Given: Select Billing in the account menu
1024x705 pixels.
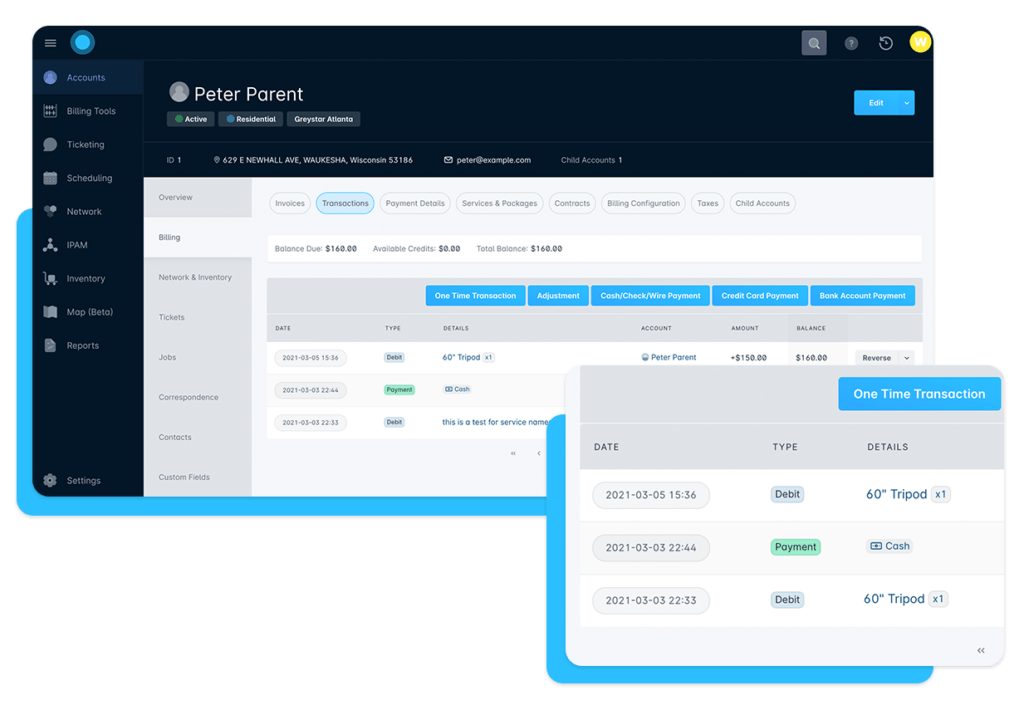Looking at the screenshot, I should click(198, 237).
